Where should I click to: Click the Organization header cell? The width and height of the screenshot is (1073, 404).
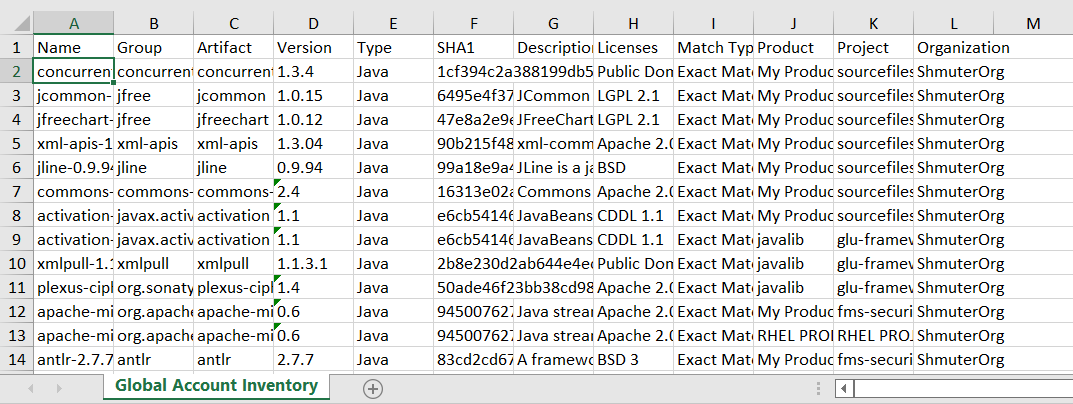963,47
